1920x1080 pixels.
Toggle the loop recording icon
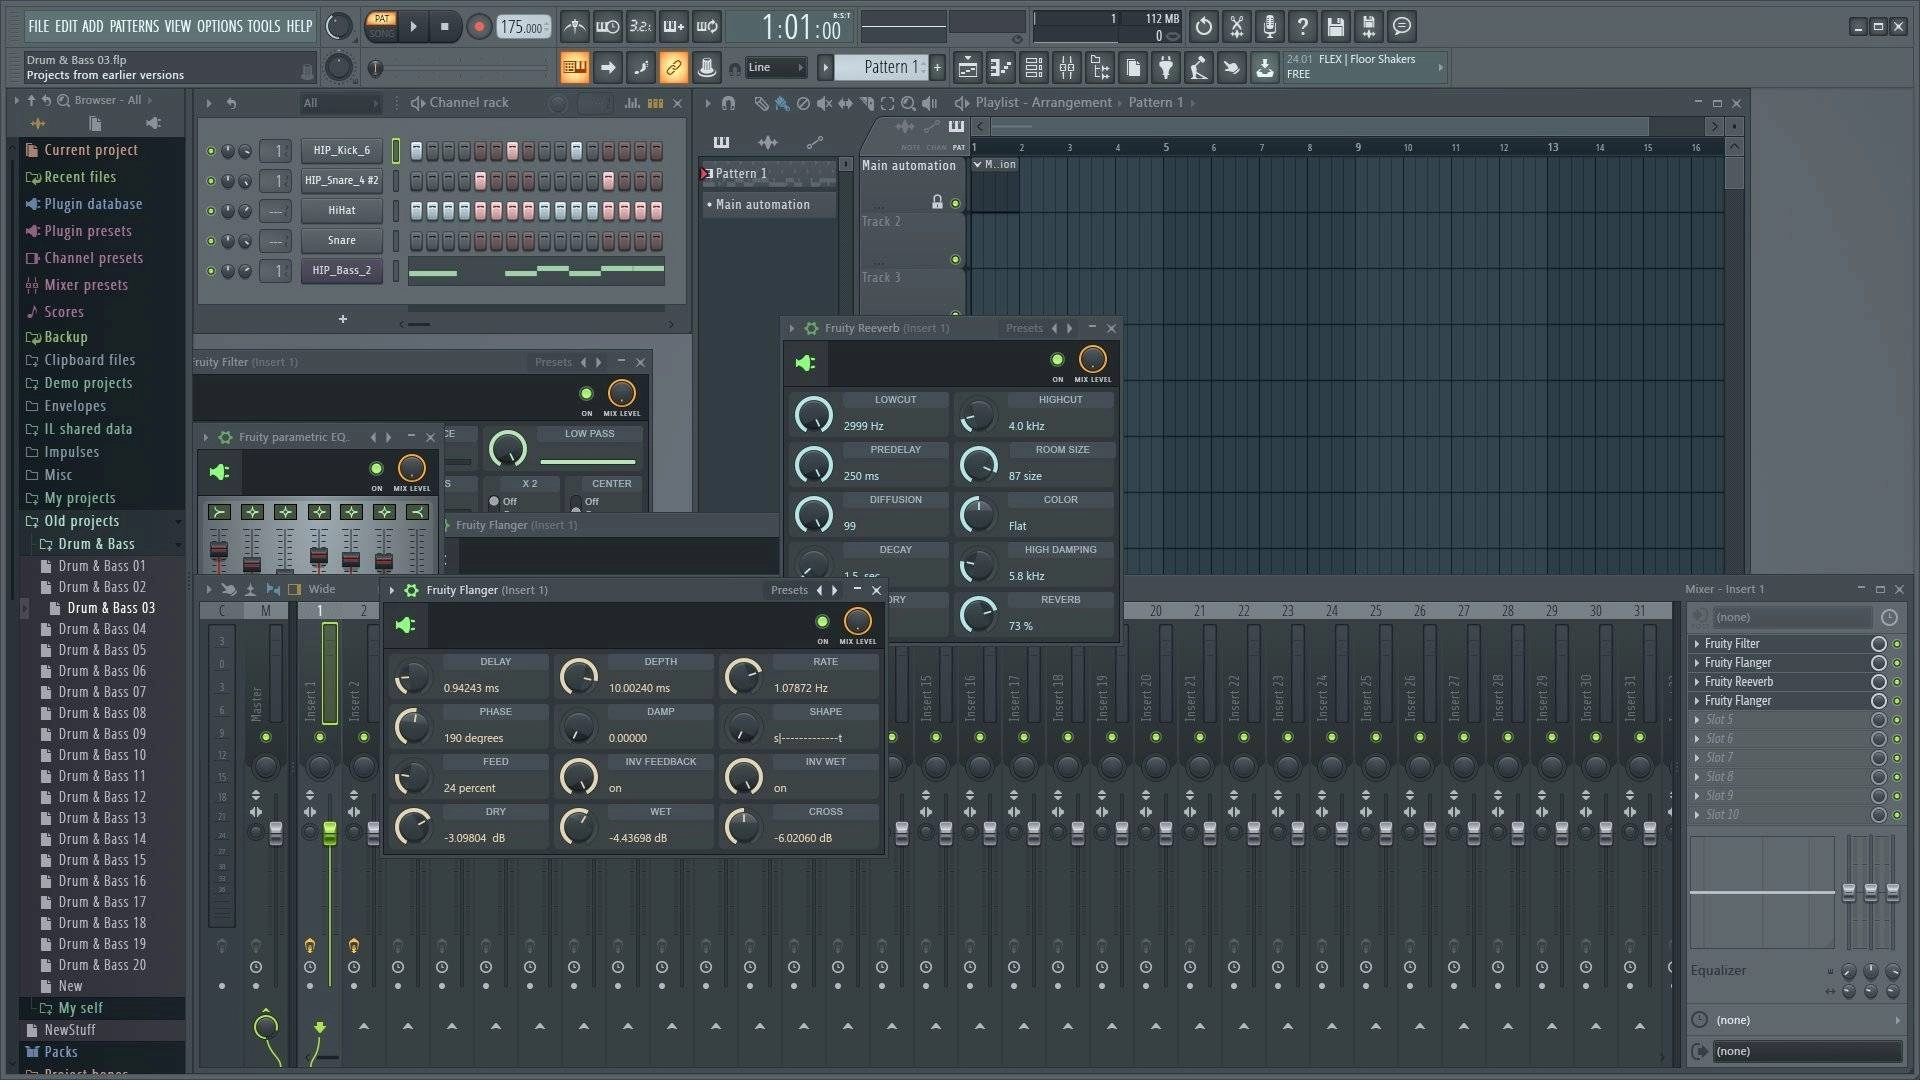pos(707,27)
